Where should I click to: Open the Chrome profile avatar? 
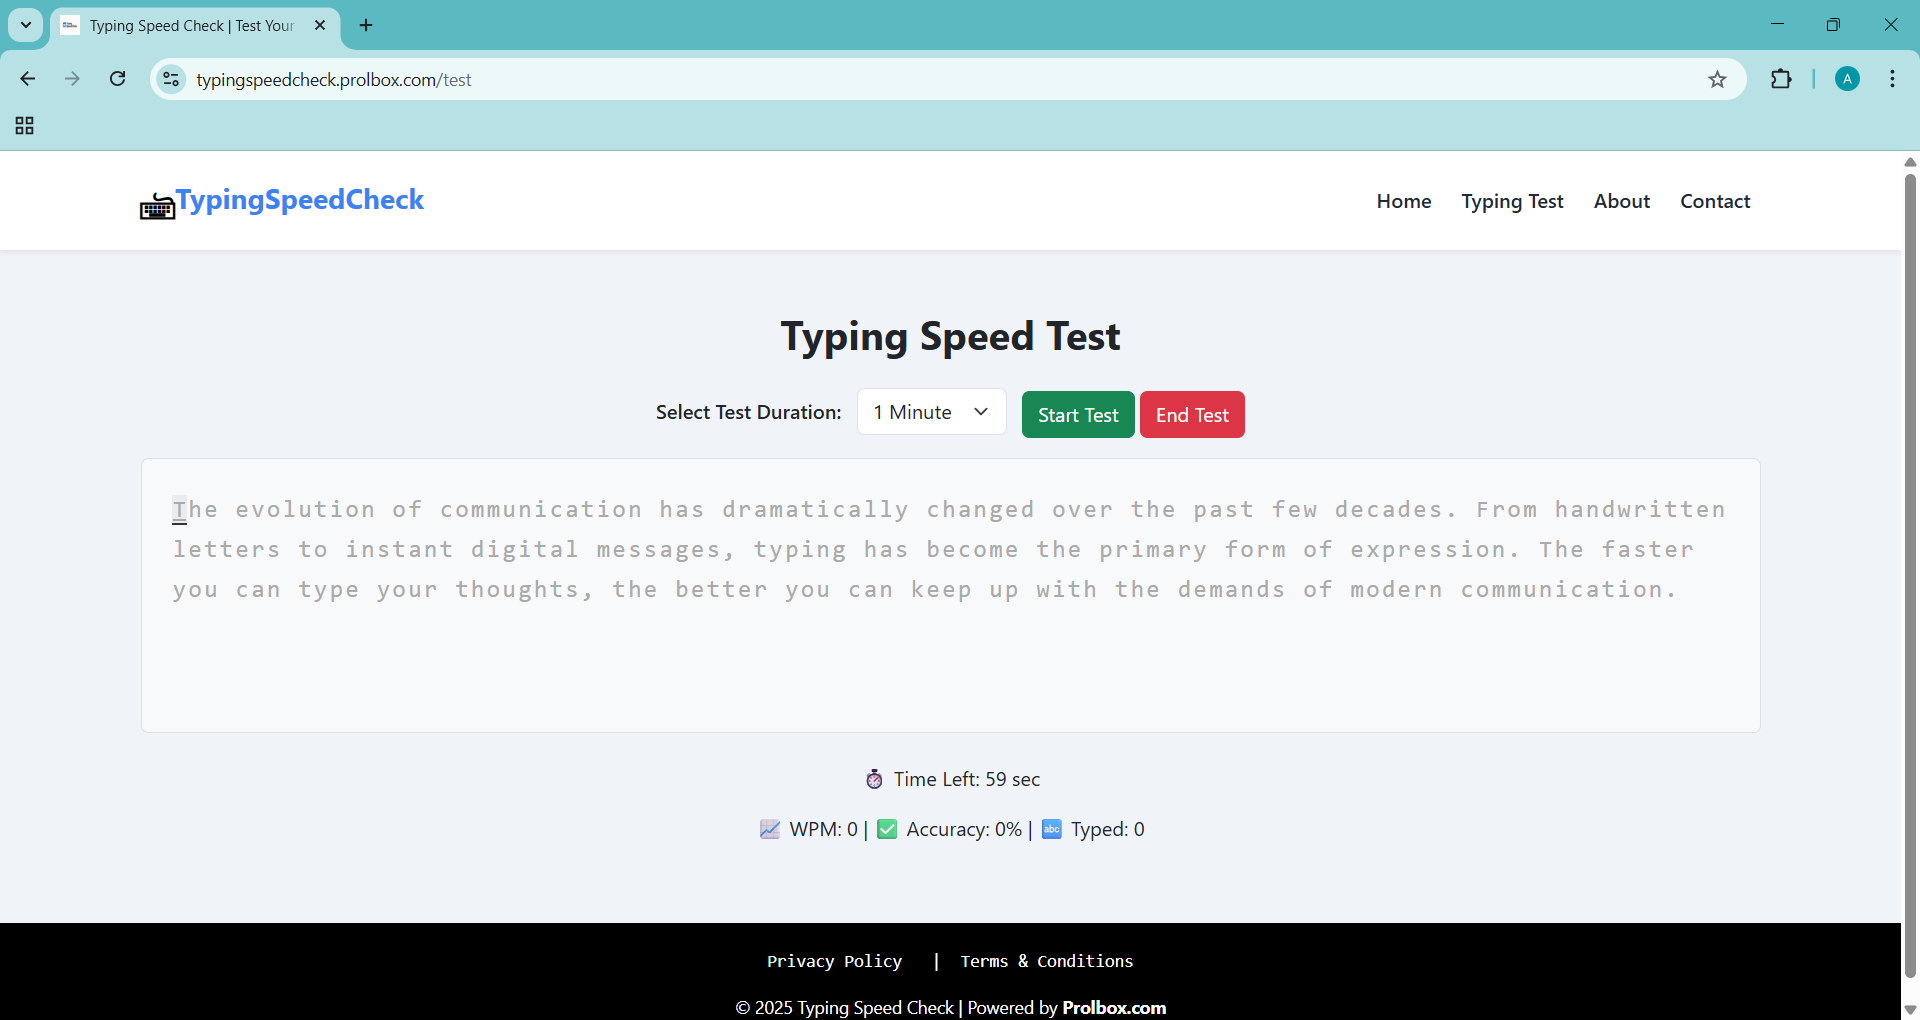click(1847, 80)
